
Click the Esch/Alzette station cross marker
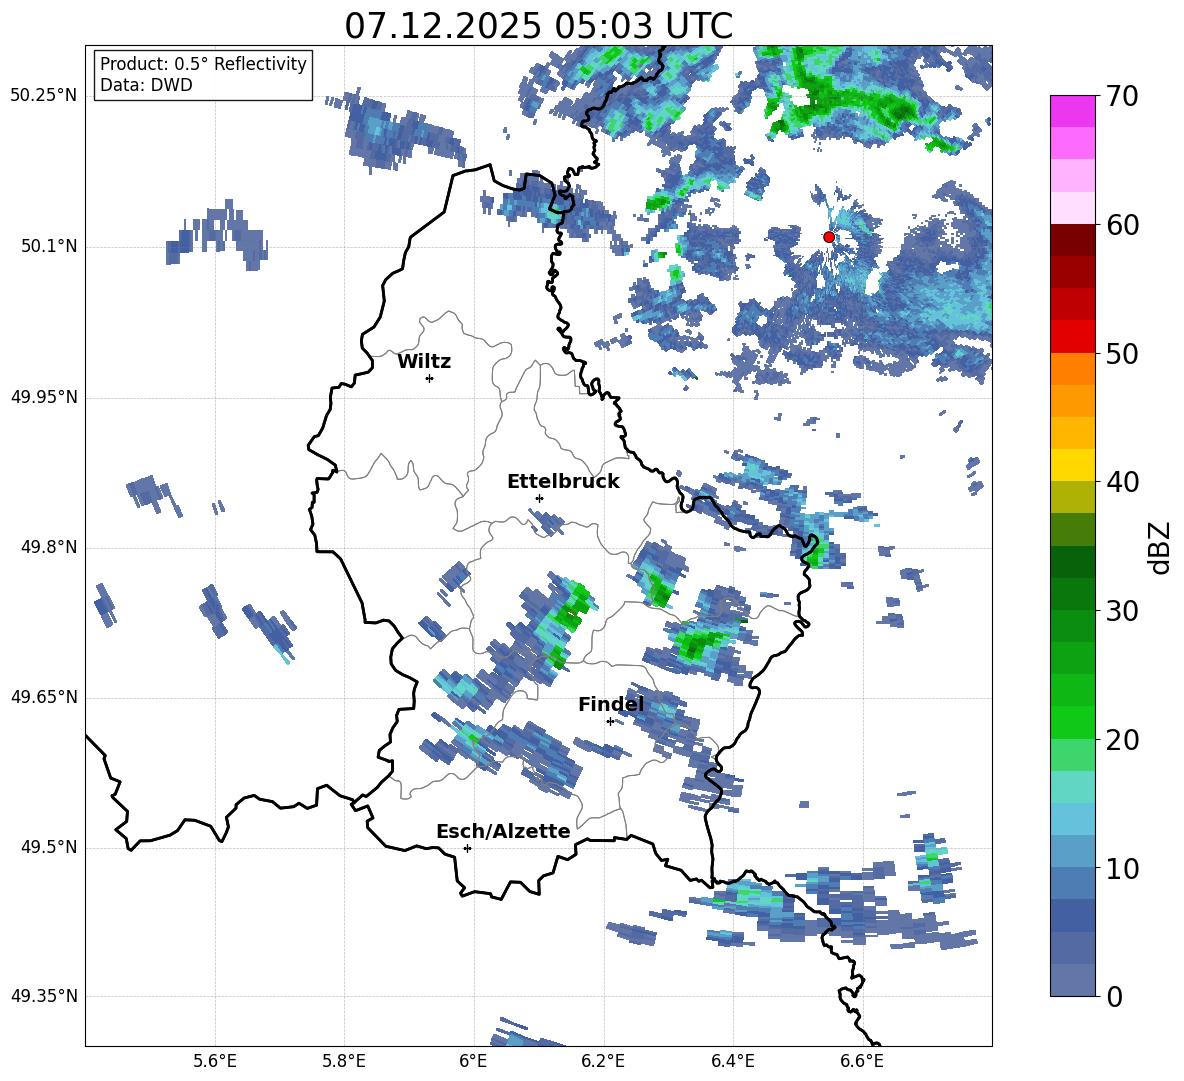pyautogui.click(x=467, y=848)
